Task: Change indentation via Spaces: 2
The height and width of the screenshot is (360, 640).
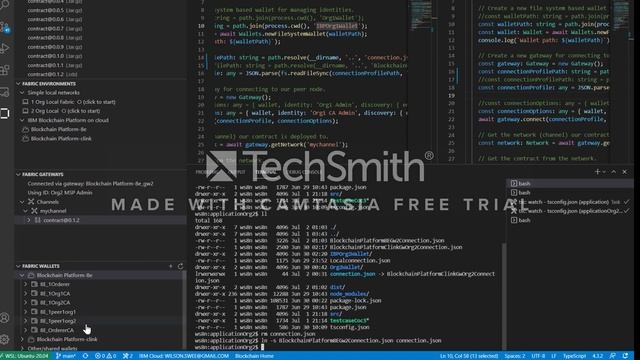Action: coord(515,356)
